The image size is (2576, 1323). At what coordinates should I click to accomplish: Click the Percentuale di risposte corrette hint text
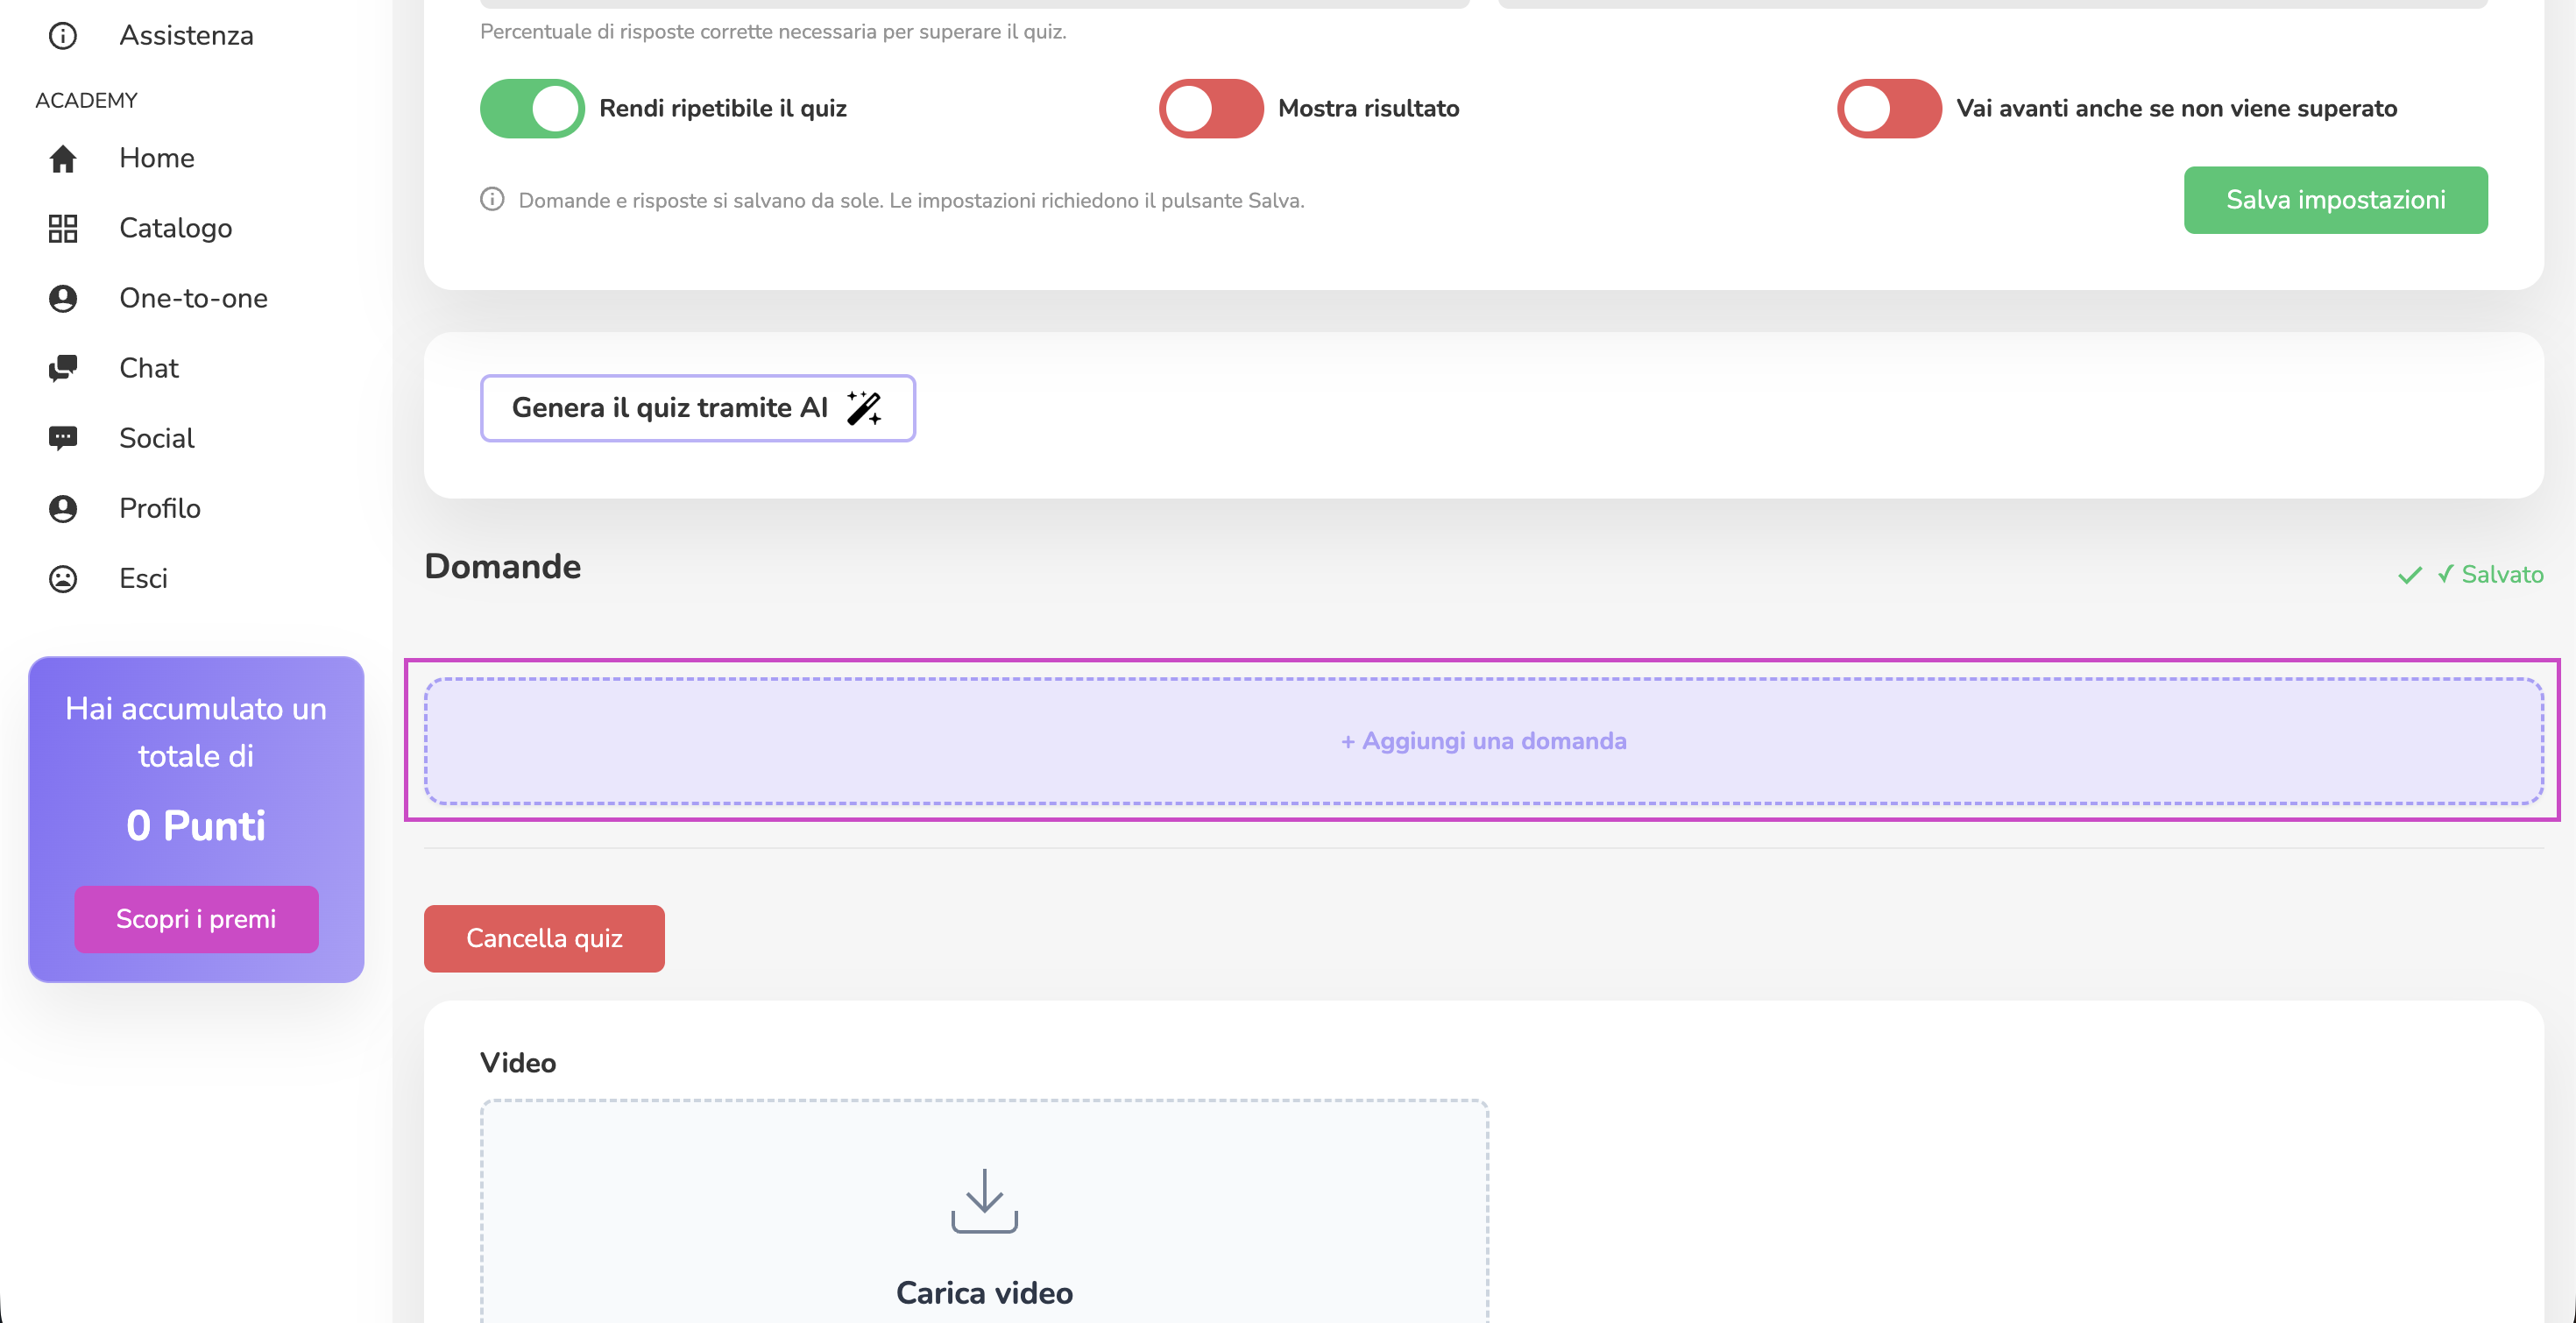click(773, 32)
